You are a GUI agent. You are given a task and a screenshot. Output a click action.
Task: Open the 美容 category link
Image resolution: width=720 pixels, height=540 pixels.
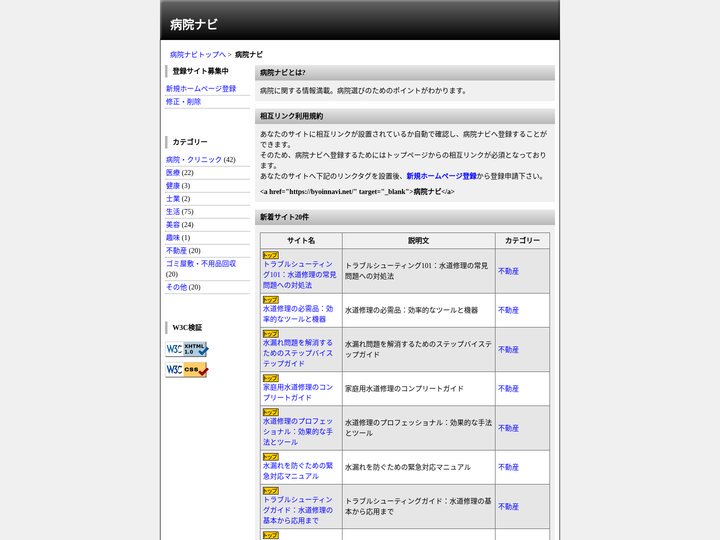173,225
